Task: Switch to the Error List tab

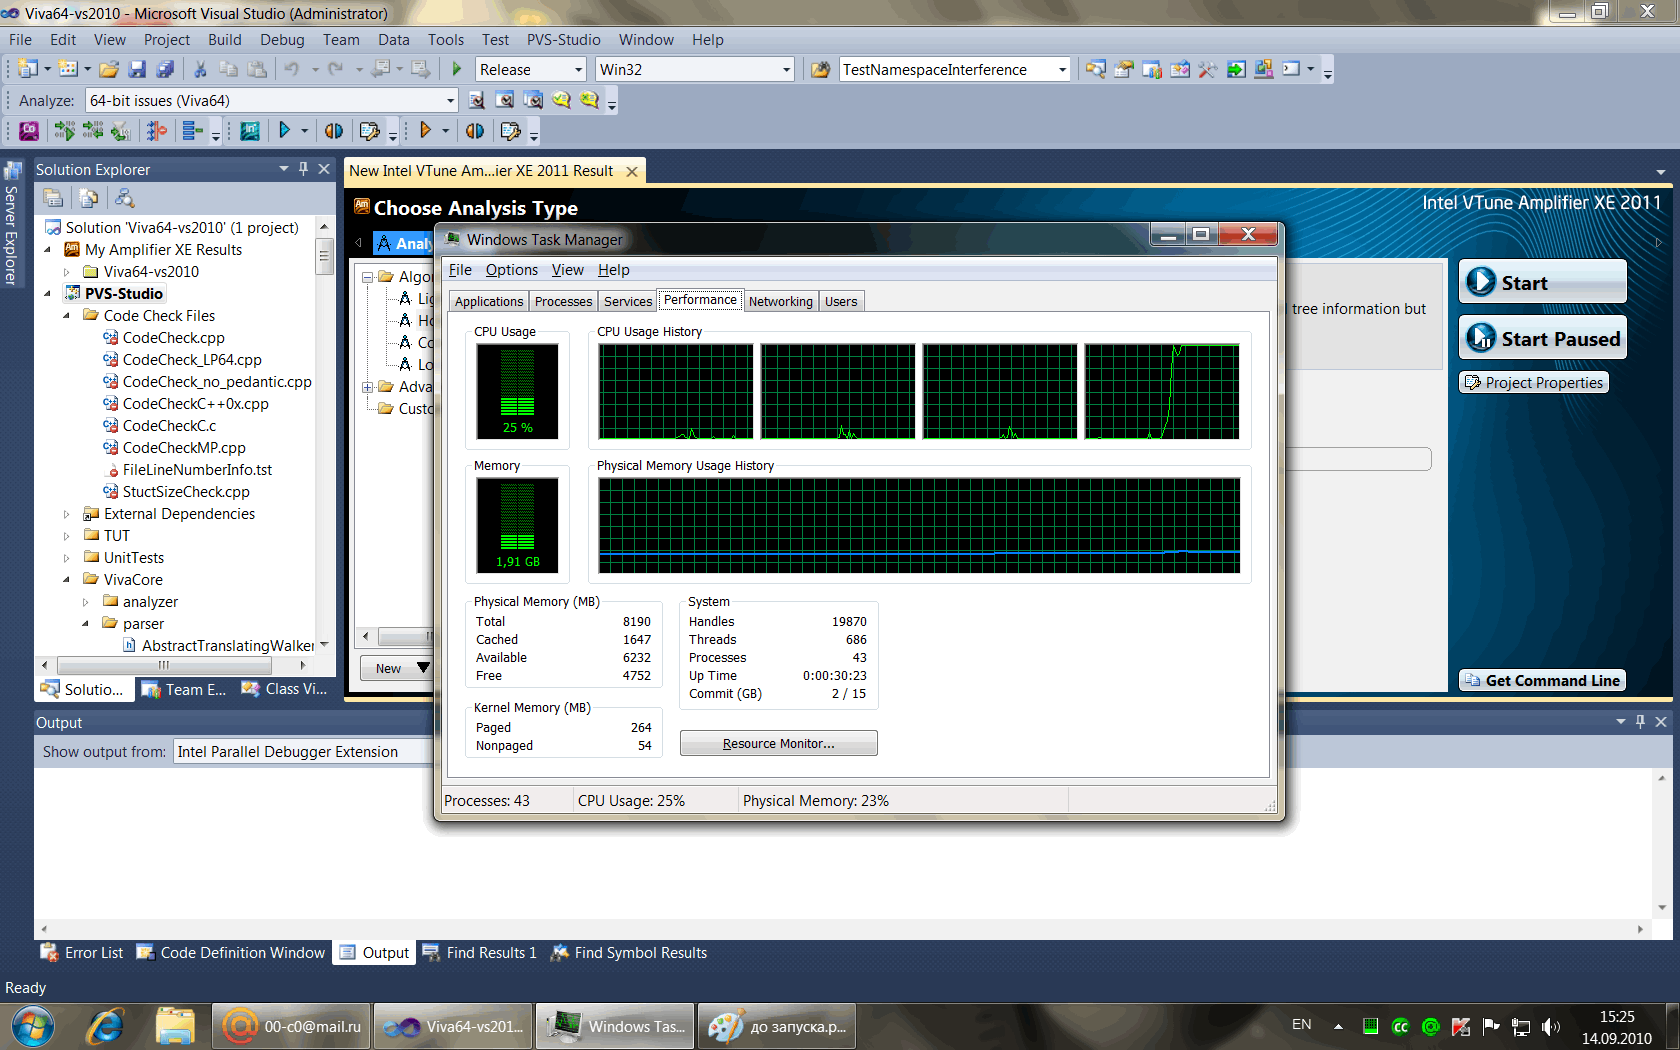Action: click(x=82, y=953)
